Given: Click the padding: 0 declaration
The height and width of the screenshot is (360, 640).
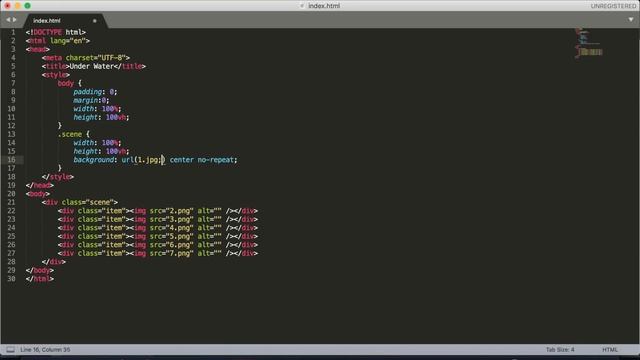Looking at the screenshot, I should coord(96,92).
